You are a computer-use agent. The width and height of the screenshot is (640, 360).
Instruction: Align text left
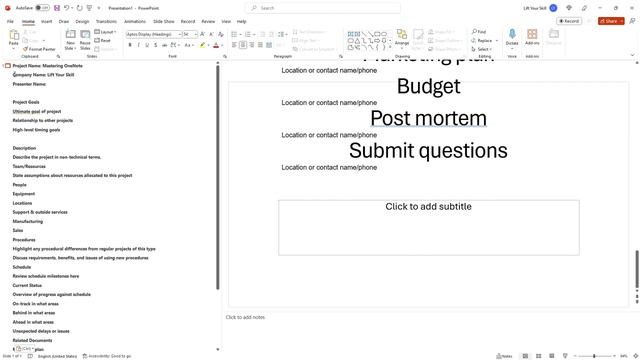pos(234,45)
